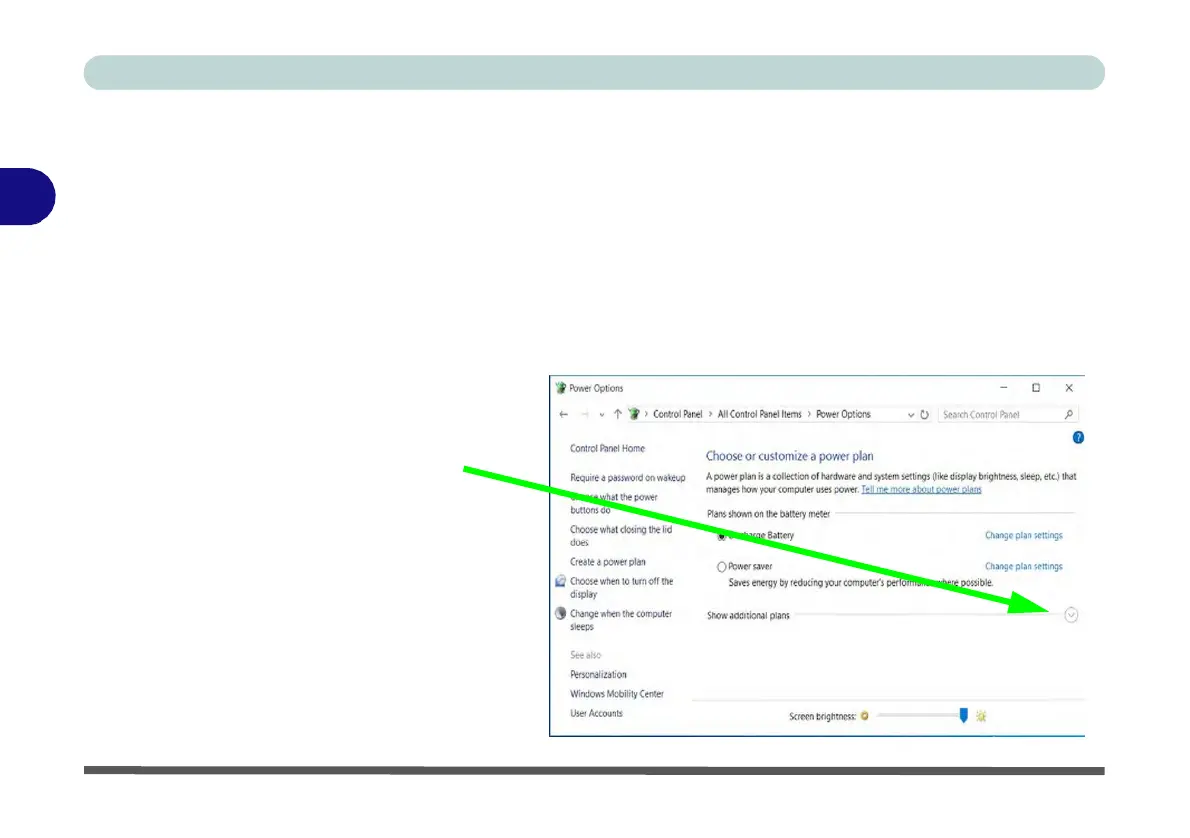Click Control Panel in breadcrumb path
The width and height of the screenshot is (1190, 838).
tap(678, 414)
